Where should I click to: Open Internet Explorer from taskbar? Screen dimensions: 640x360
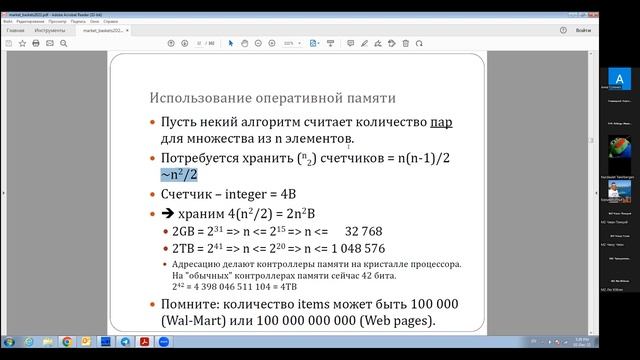click(x=29, y=342)
